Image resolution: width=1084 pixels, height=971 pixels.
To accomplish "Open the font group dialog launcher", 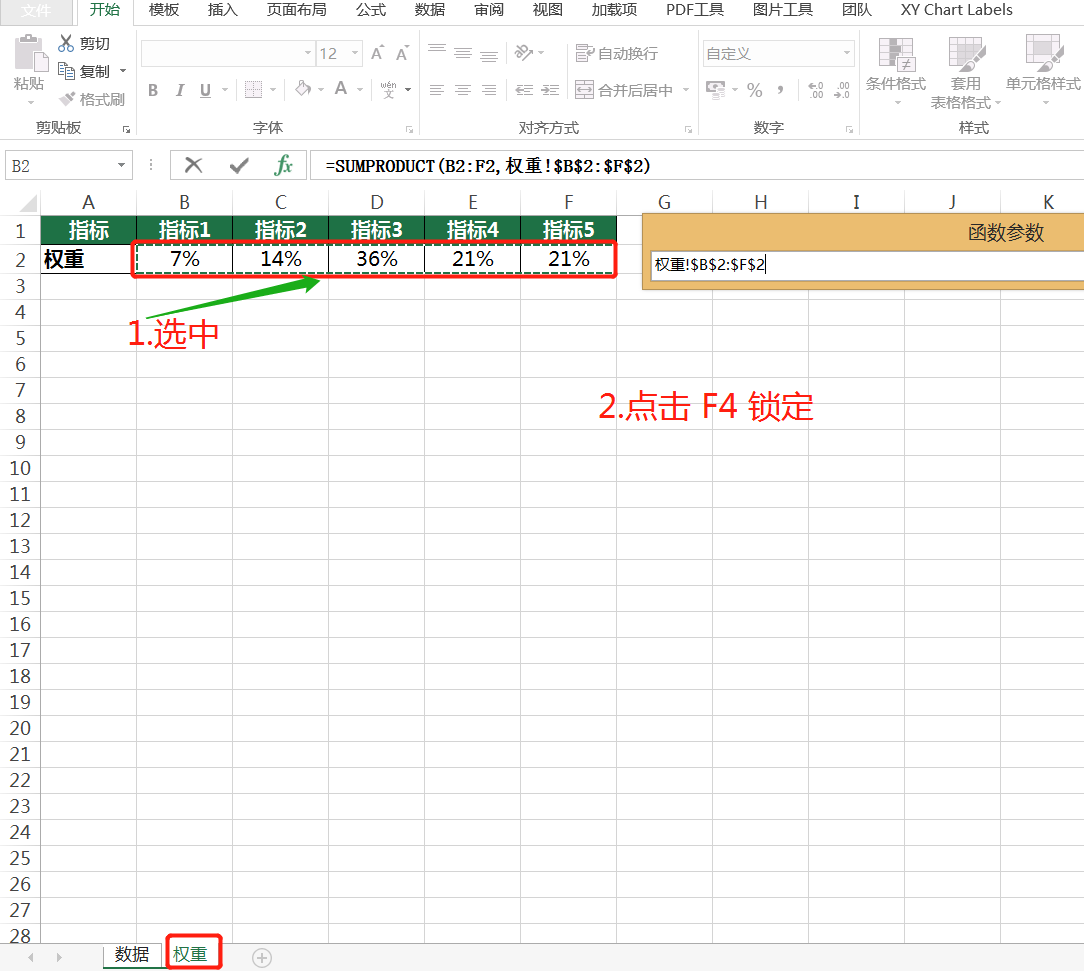I will pyautogui.click(x=409, y=129).
